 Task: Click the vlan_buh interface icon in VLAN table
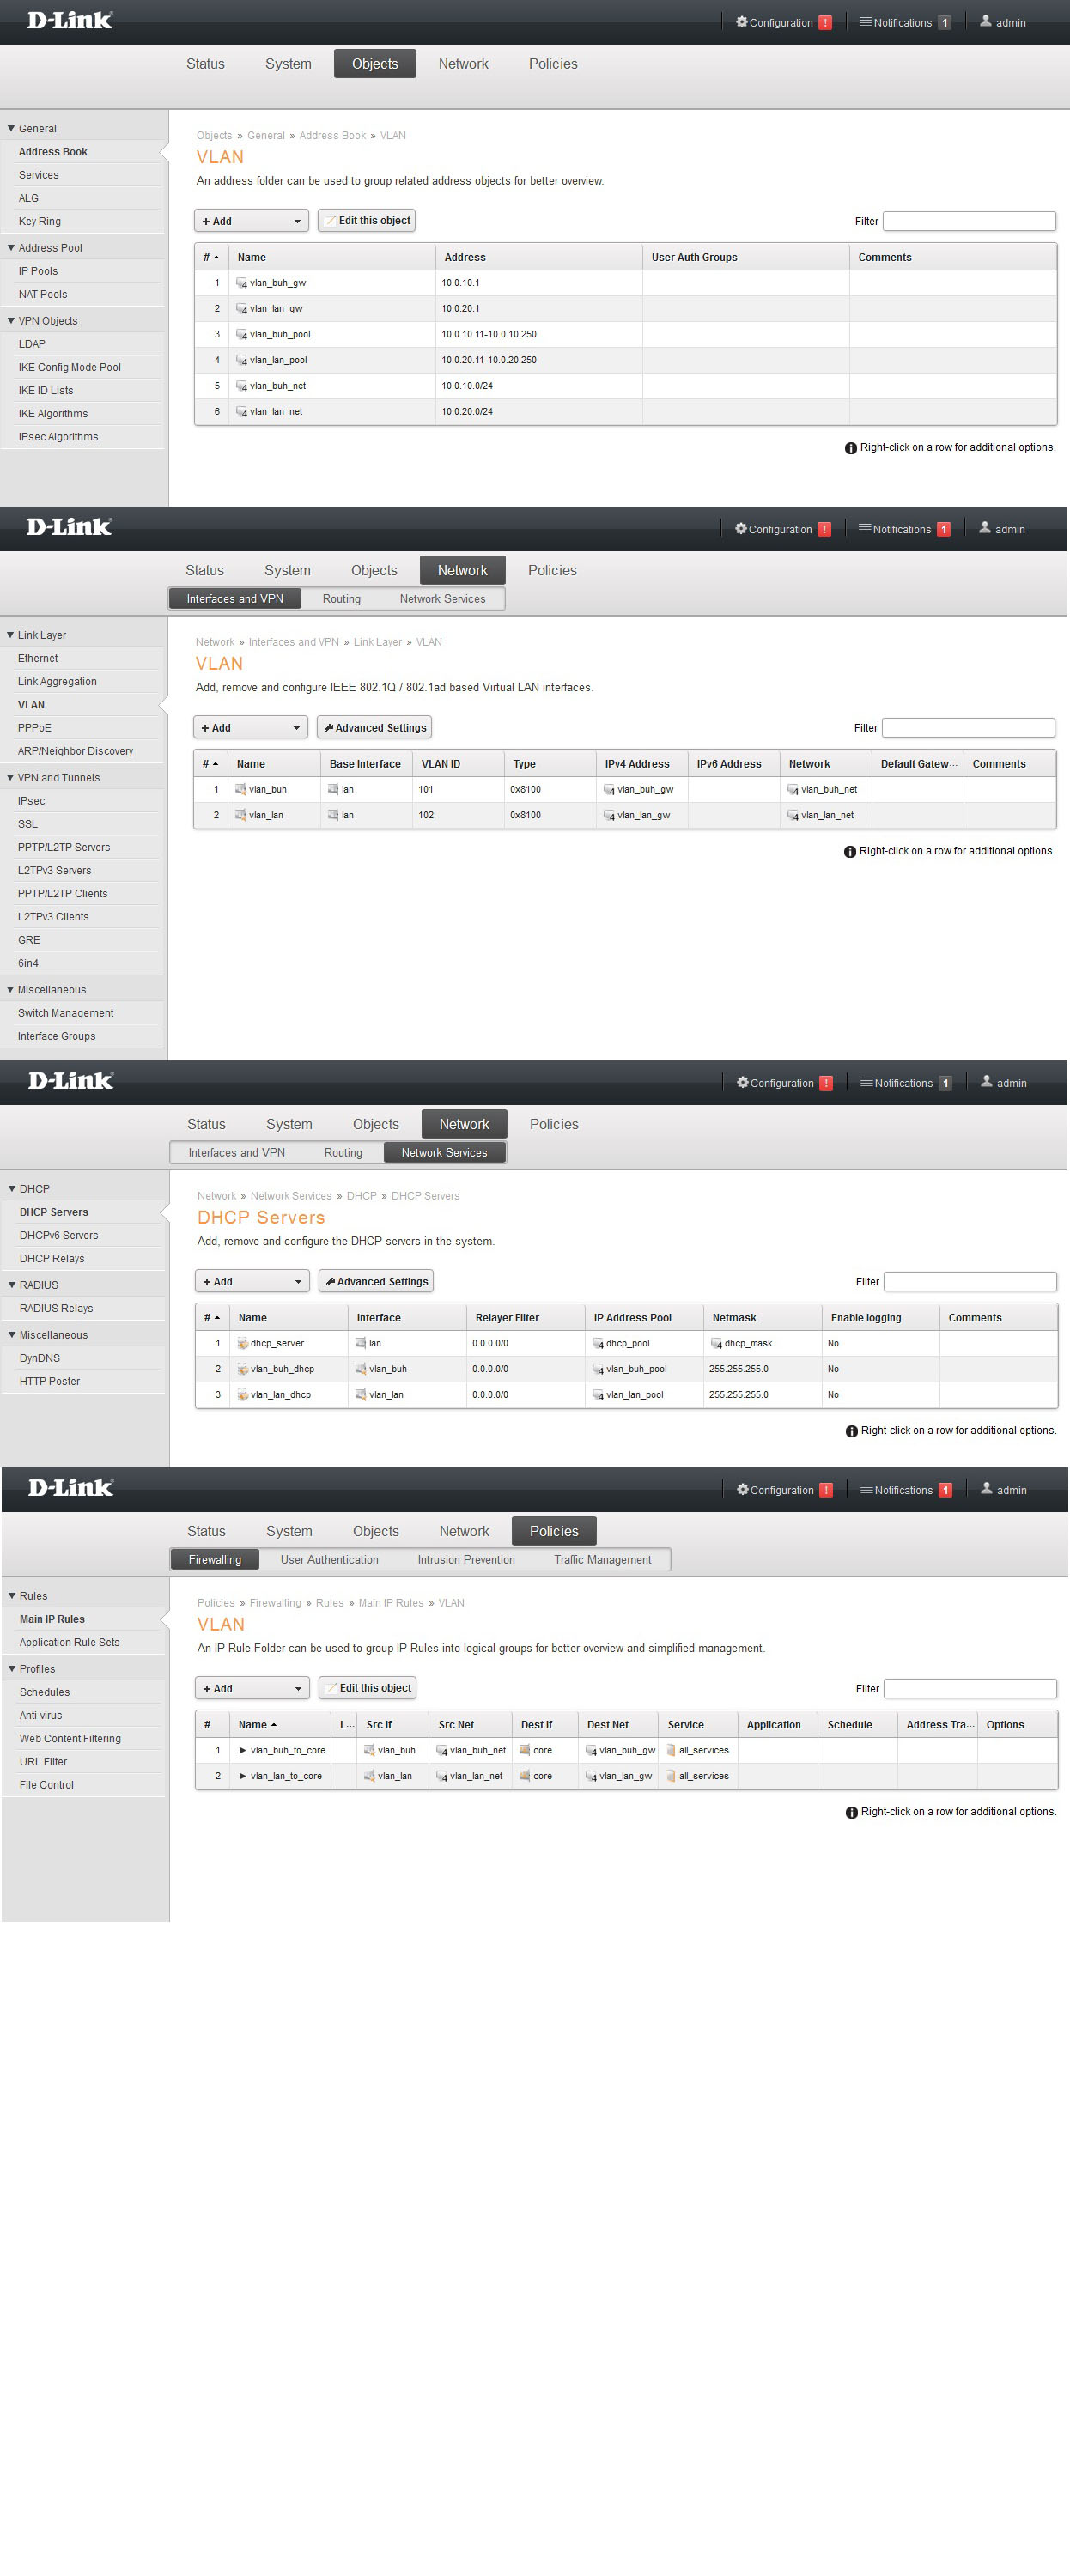point(240,789)
